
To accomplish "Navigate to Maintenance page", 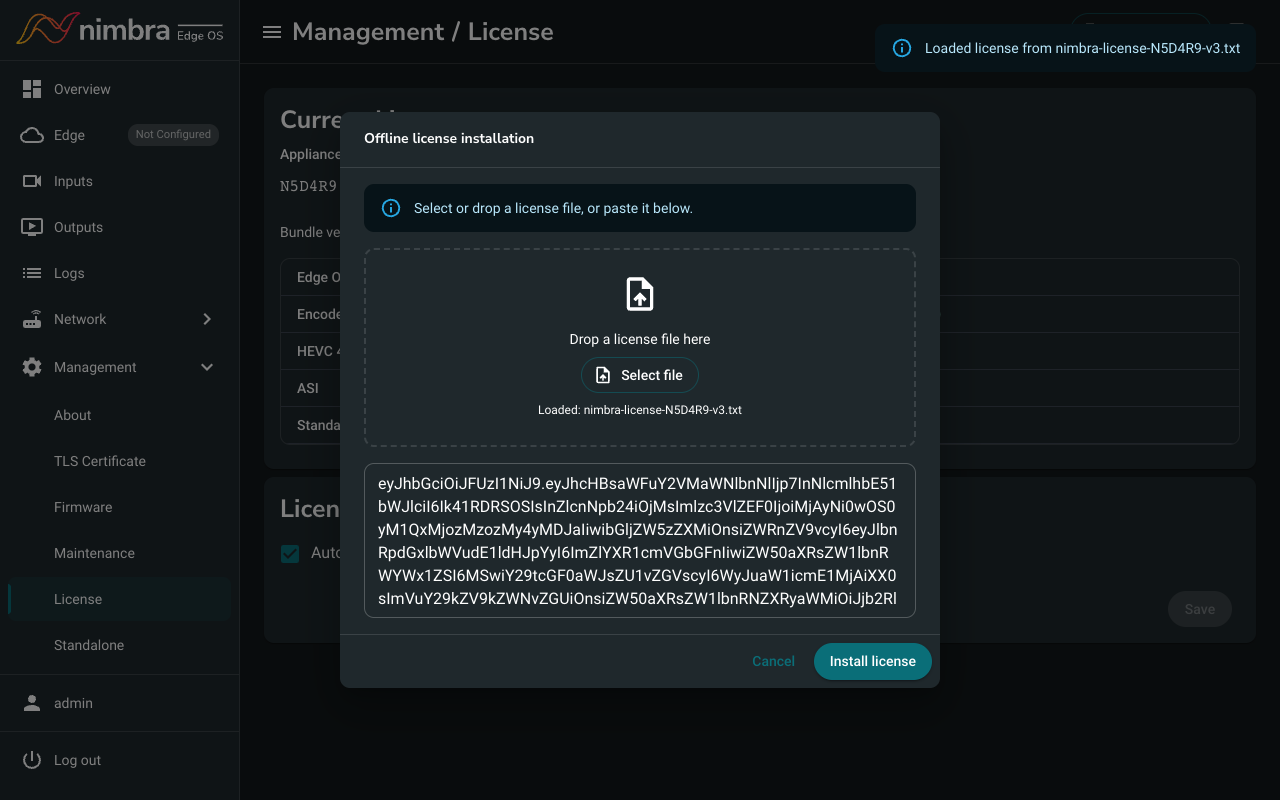I will 94,553.
